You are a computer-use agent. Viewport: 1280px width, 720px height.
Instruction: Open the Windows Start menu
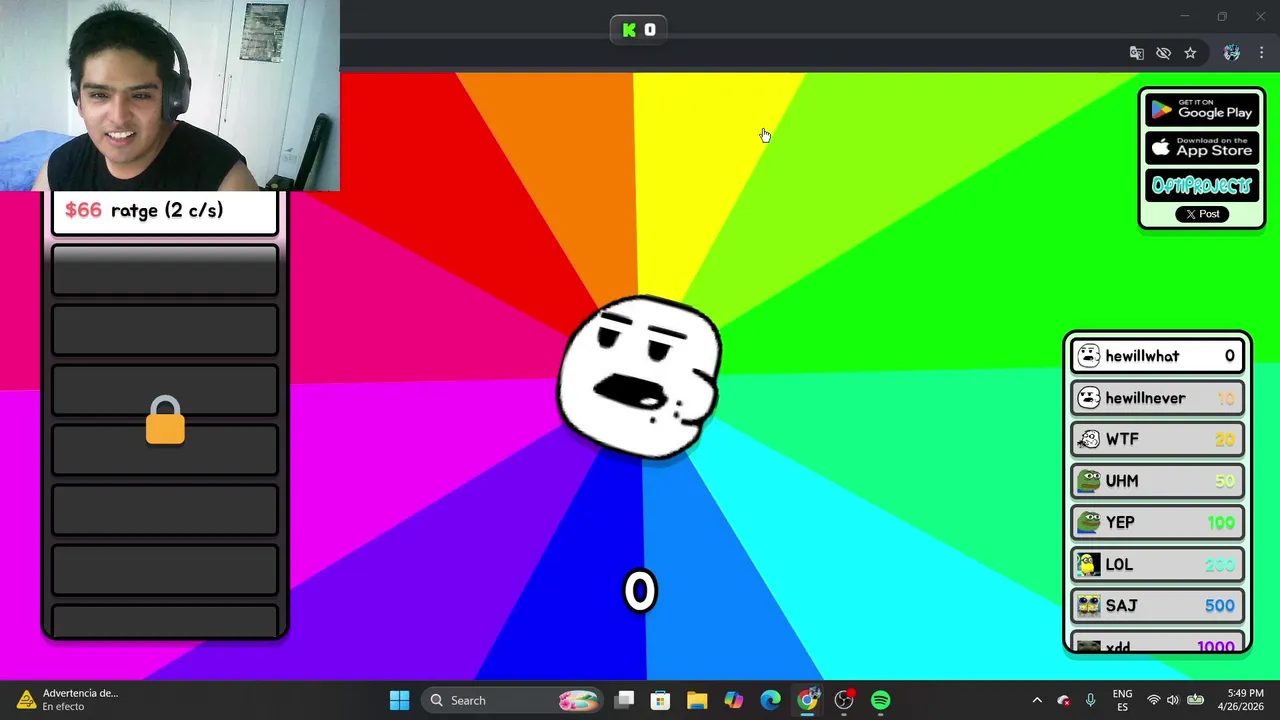pyautogui.click(x=399, y=700)
